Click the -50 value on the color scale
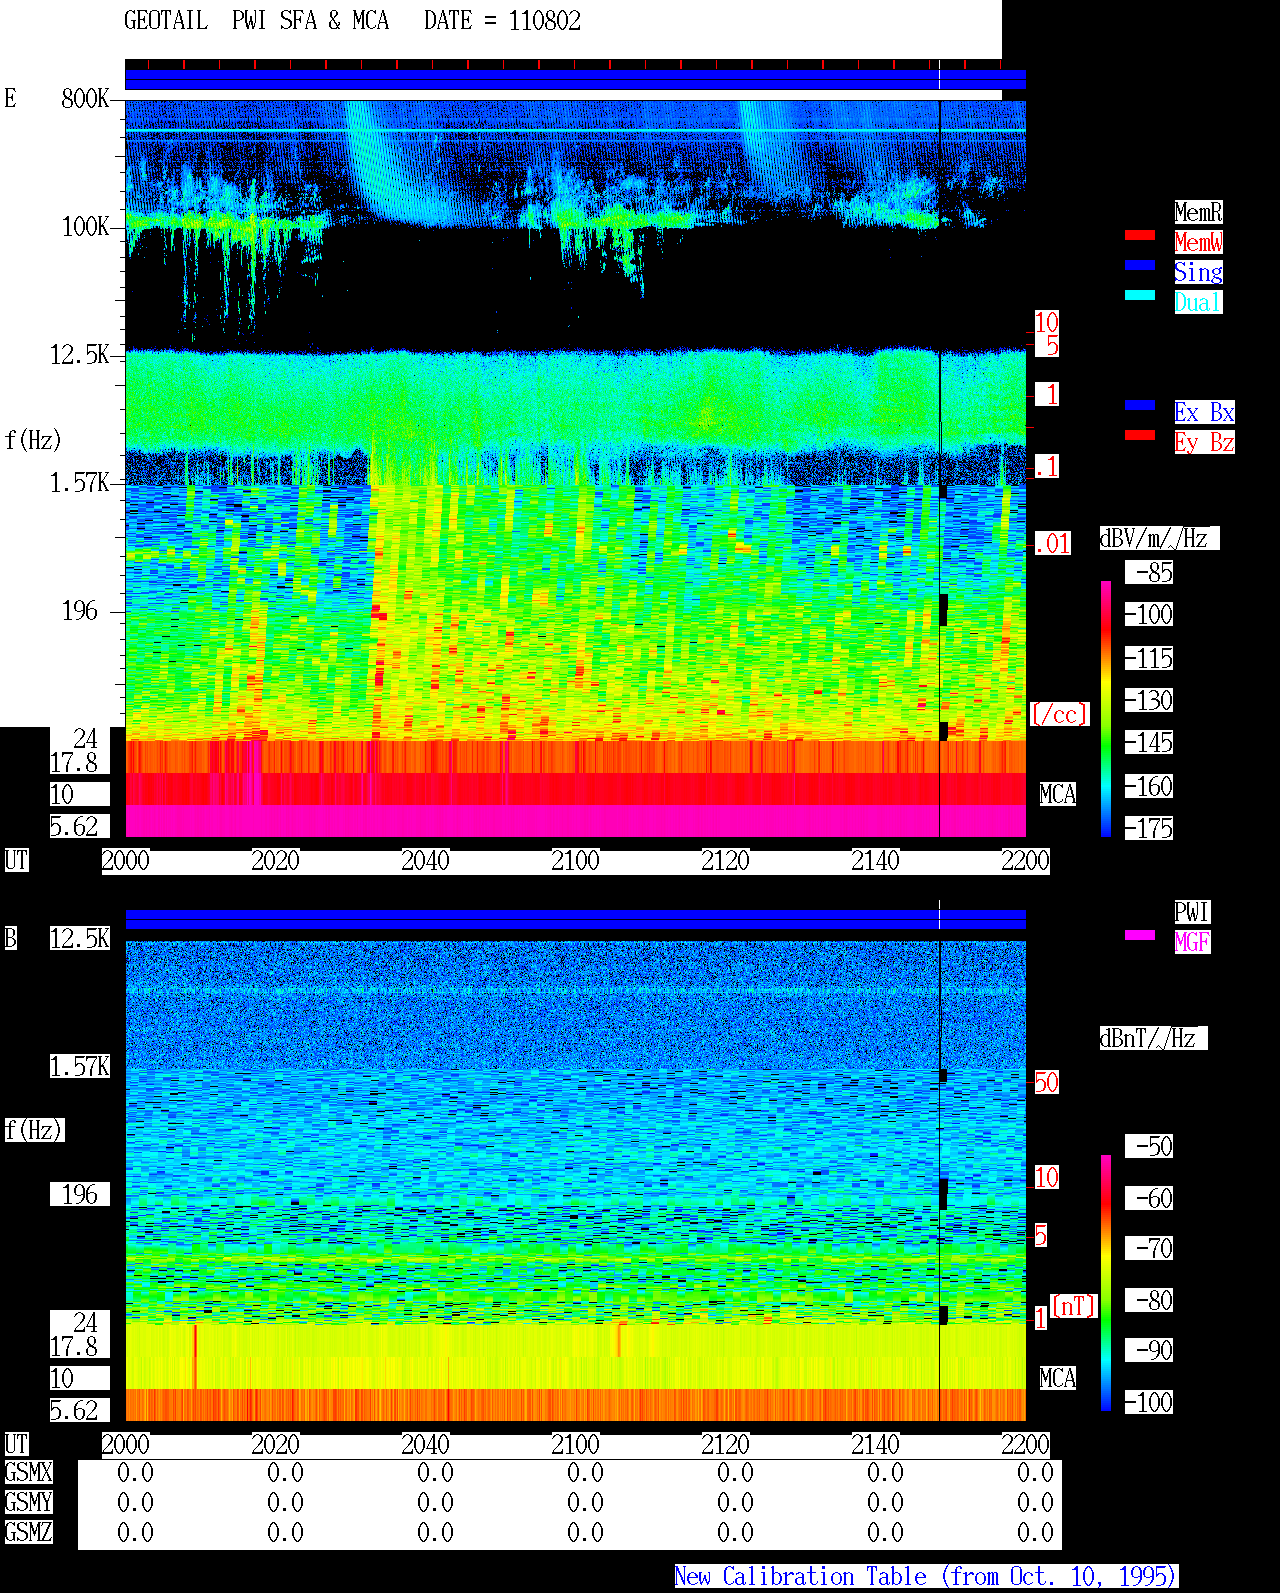1280x1593 pixels. tap(1150, 1146)
